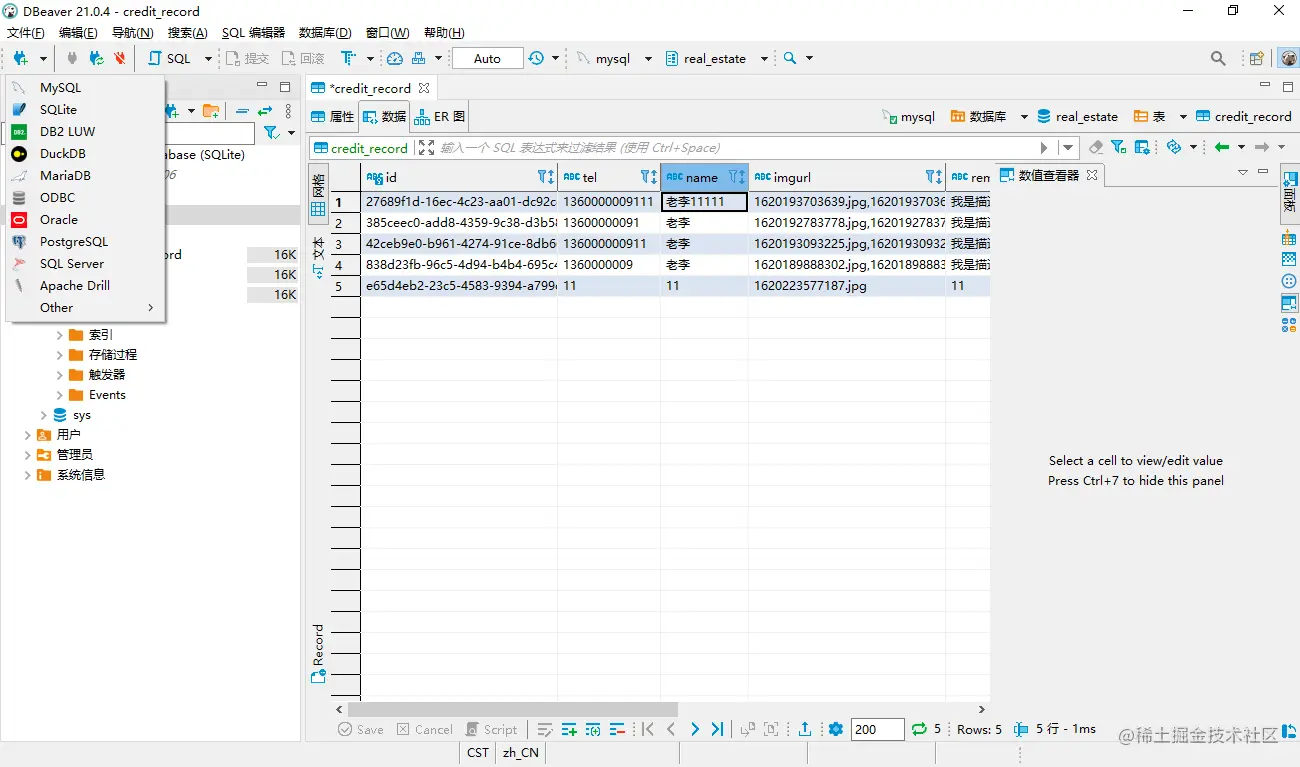Commit the current transaction

(x=247, y=57)
